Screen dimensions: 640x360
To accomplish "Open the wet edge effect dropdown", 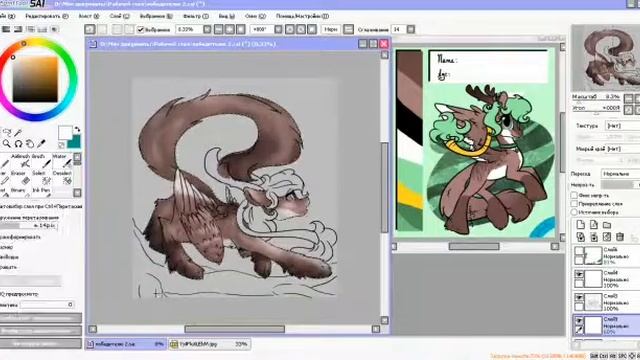I will [622, 149].
